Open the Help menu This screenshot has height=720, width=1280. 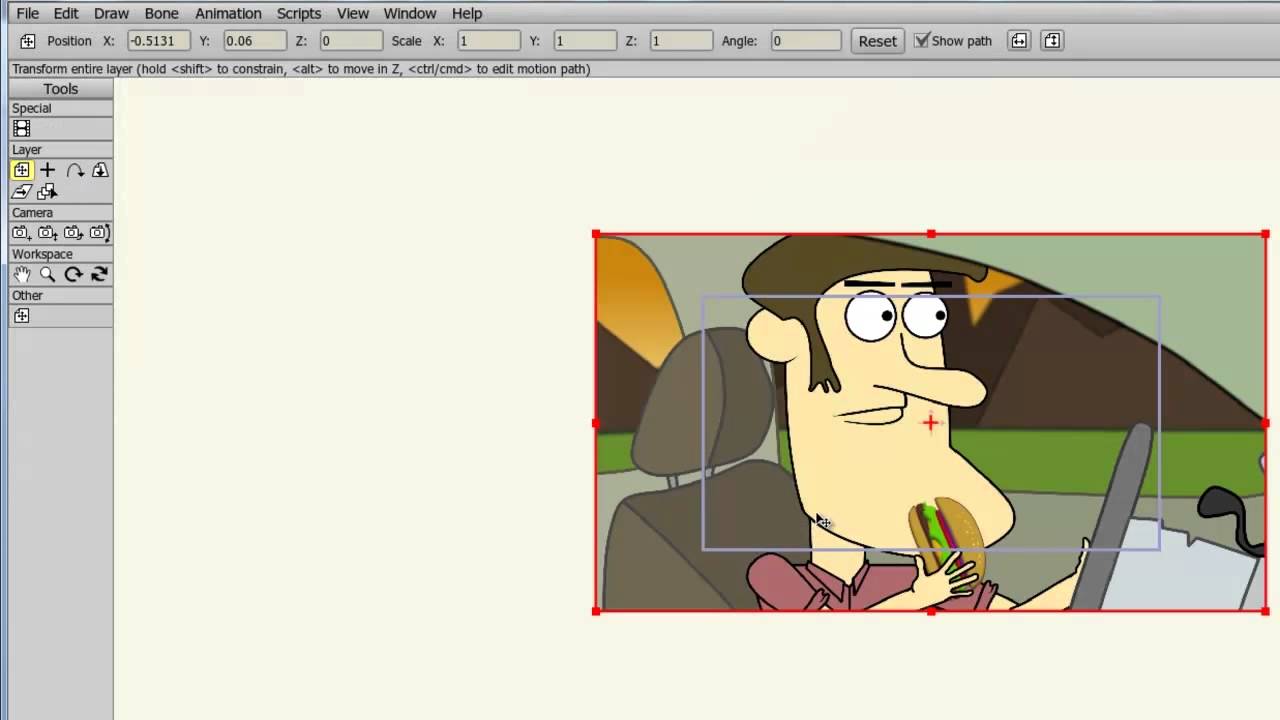pos(467,13)
